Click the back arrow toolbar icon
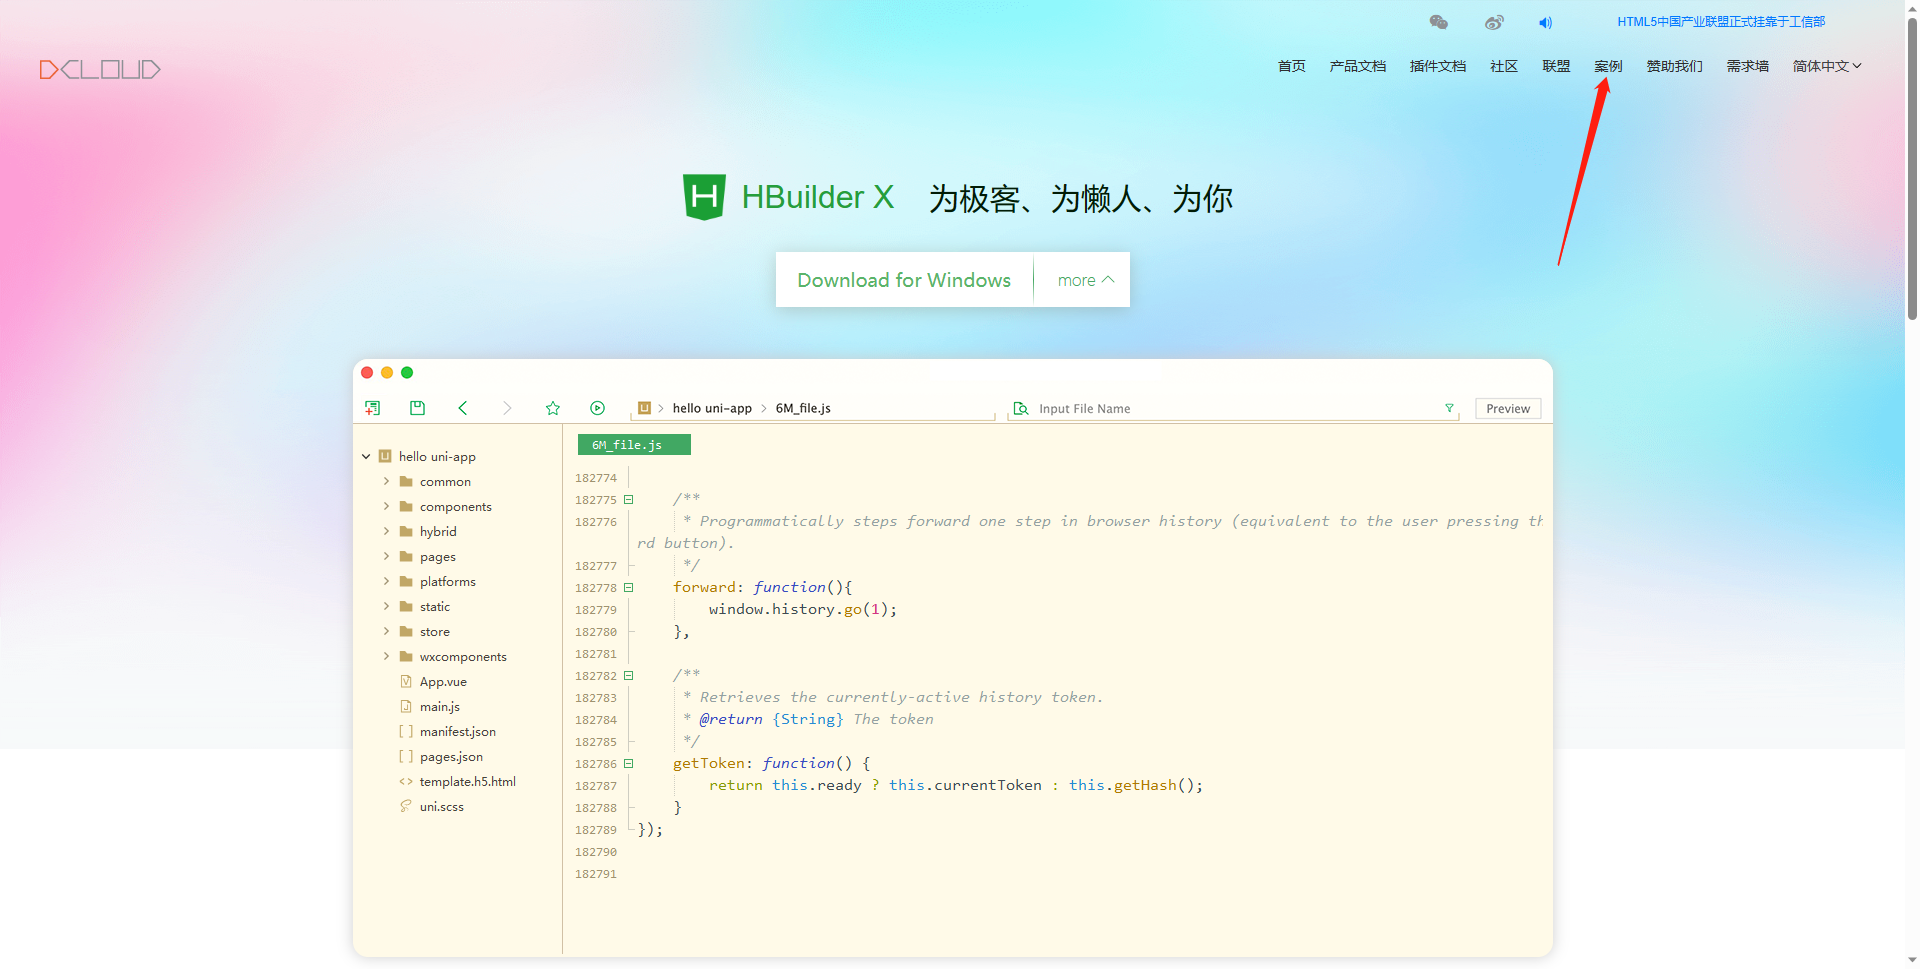 462,408
